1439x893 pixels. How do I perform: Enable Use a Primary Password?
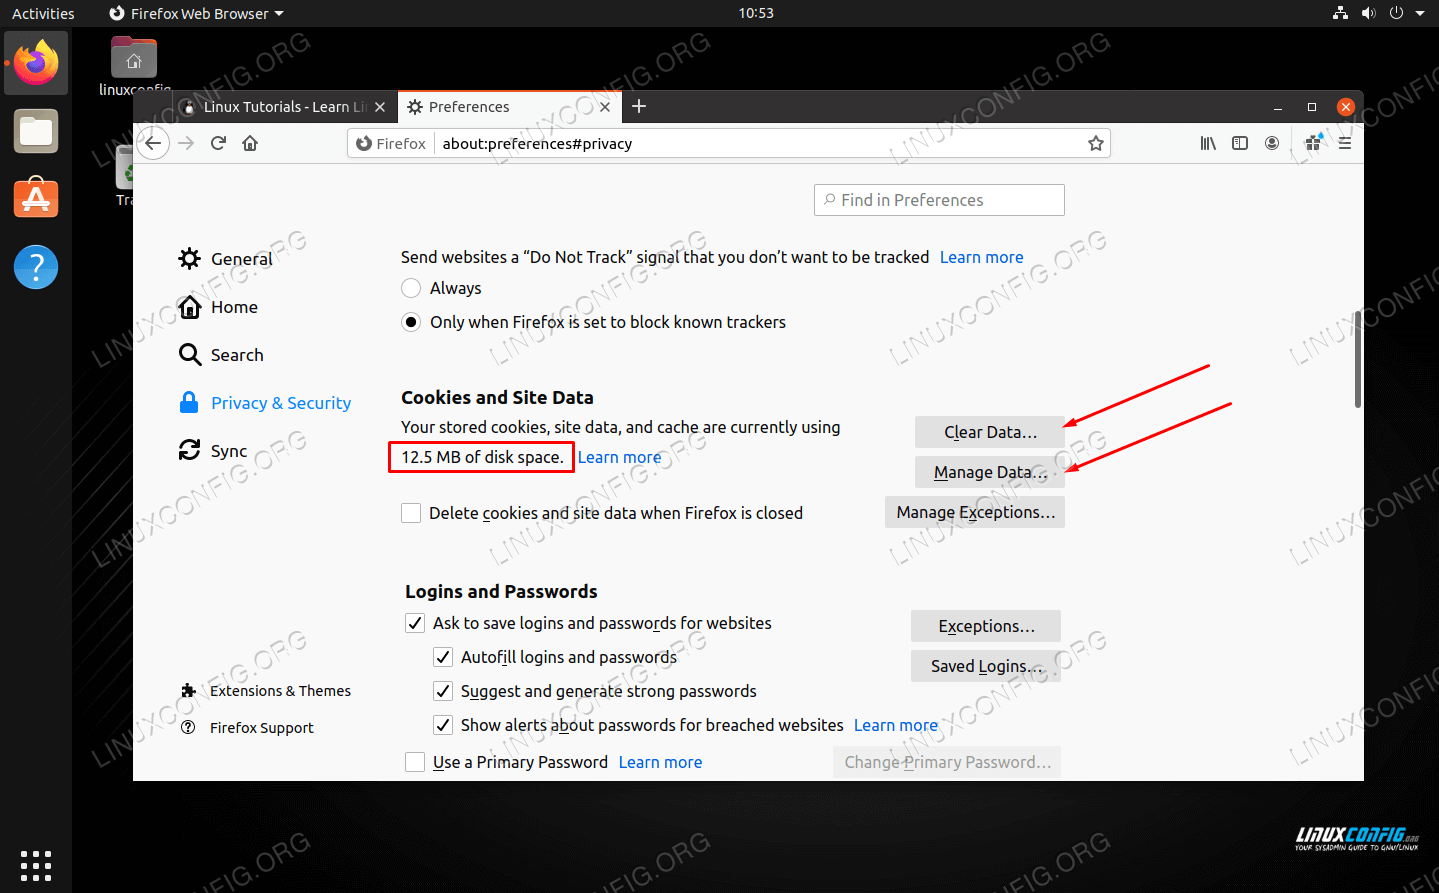coord(415,762)
